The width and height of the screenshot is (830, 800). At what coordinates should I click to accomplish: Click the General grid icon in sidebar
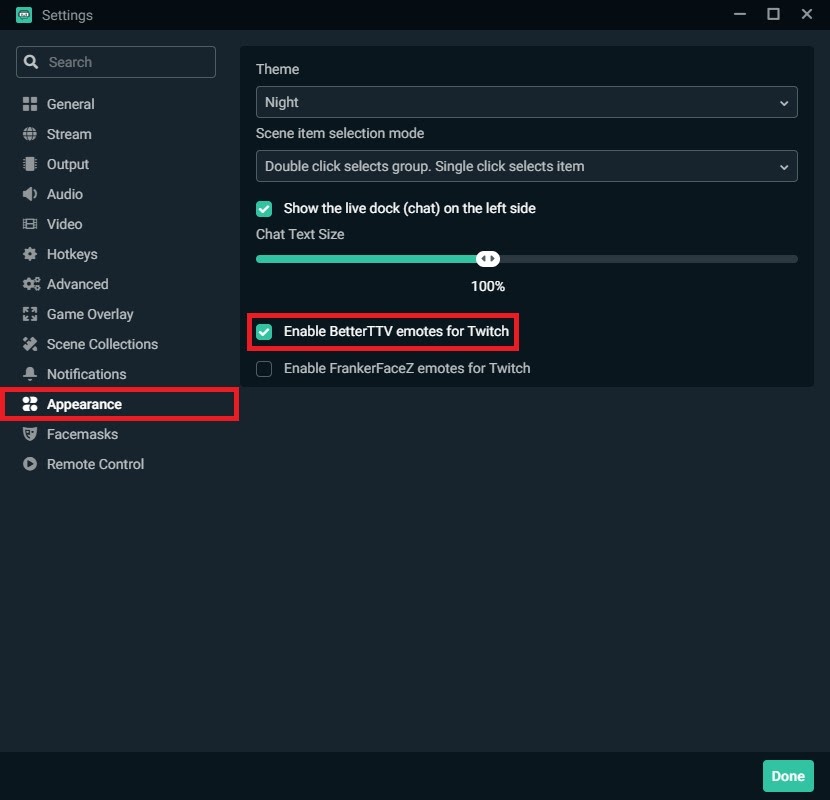pos(30,104)
